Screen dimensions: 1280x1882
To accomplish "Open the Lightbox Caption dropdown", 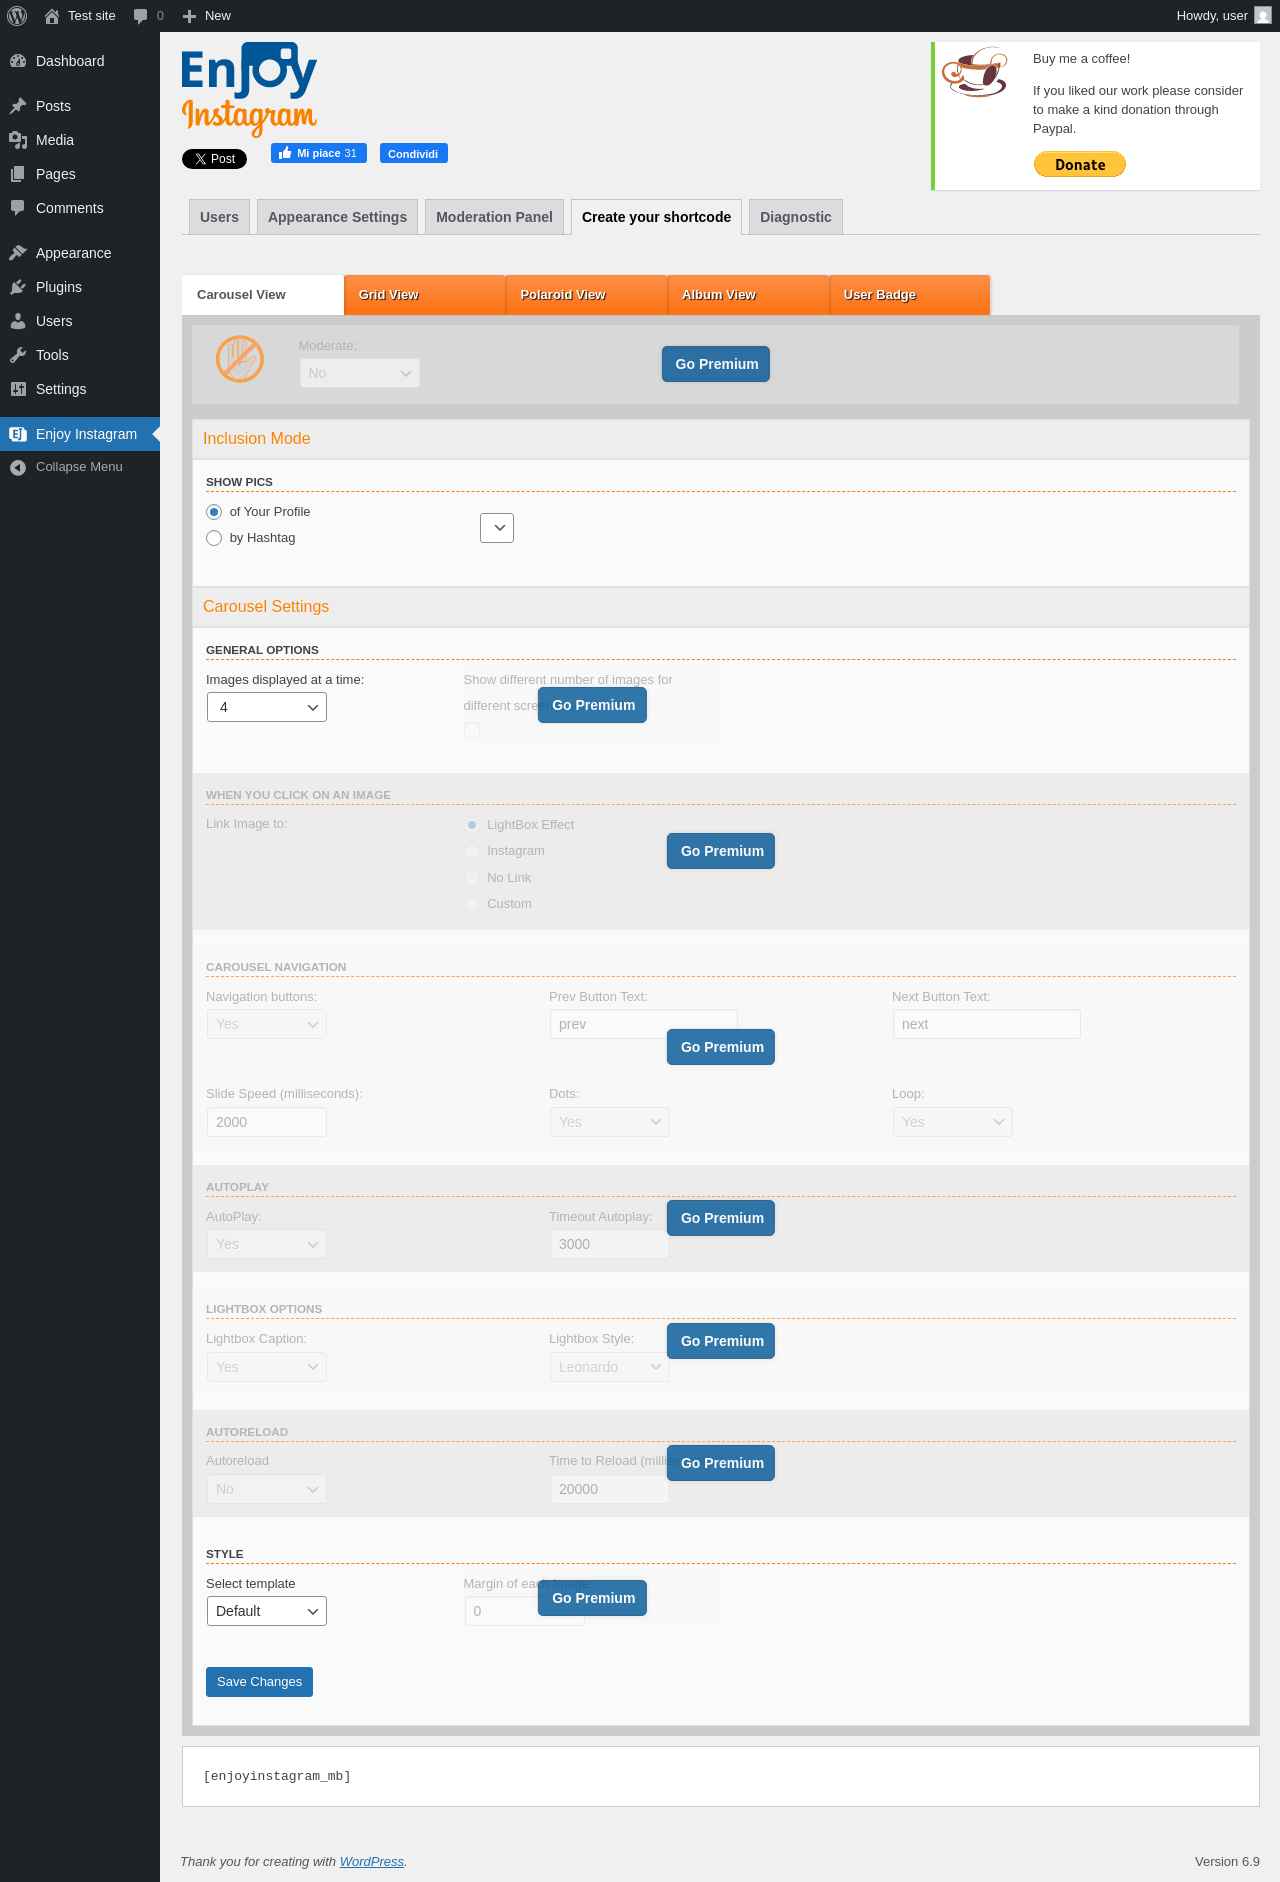I will [x=267, y=1367].
